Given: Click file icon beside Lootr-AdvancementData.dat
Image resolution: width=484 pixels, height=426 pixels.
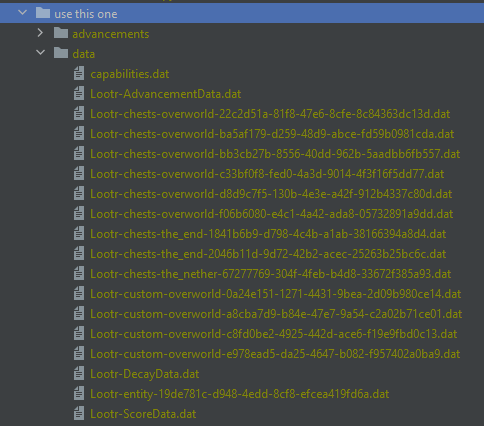Looking at the screenshot, I should pos(79,93).
